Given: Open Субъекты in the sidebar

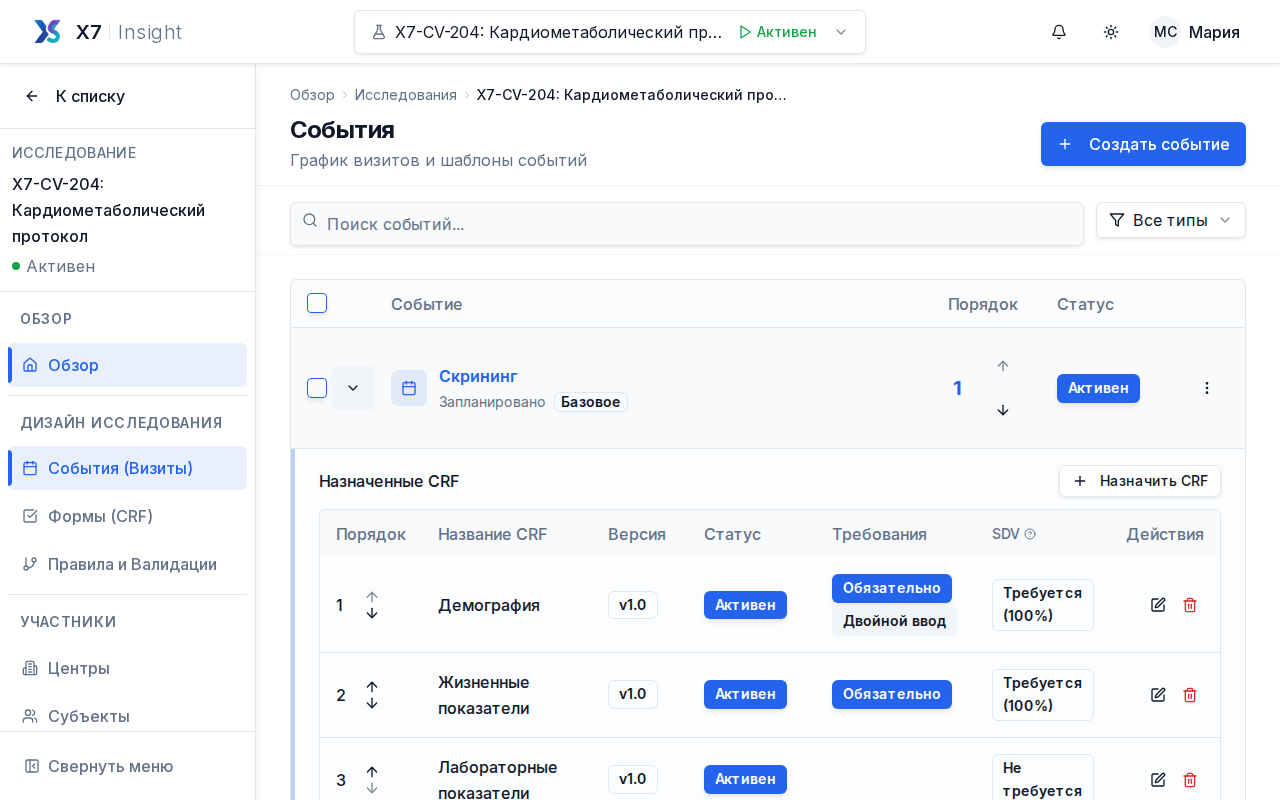Looking at the screenshot, I should click(127, 716).
